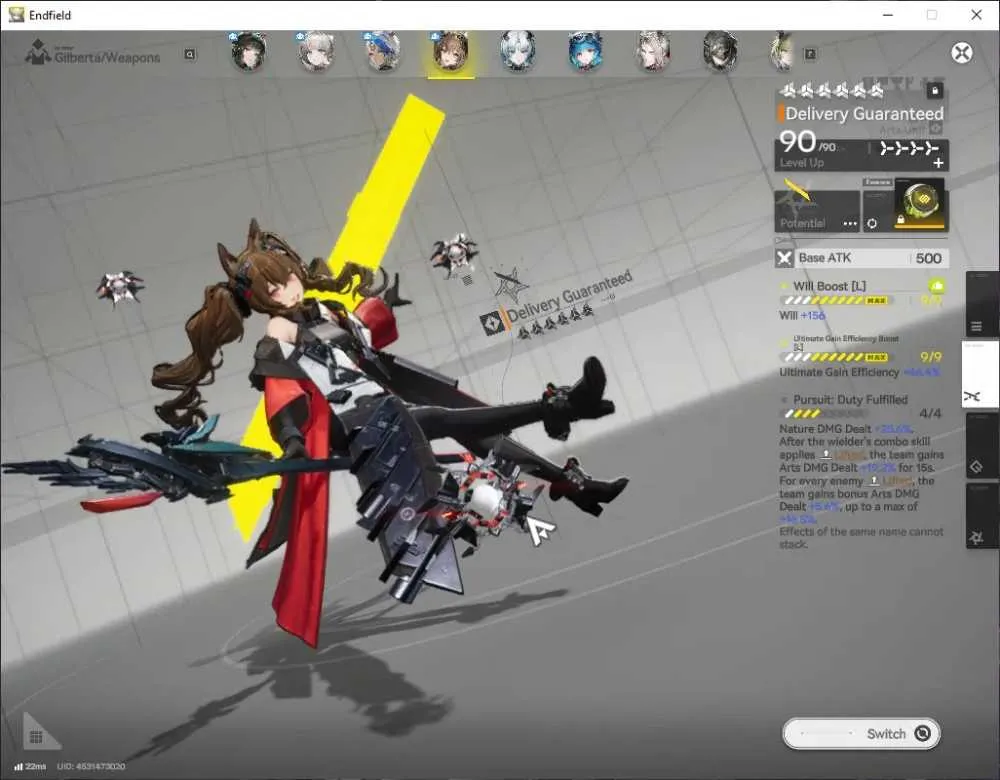1000x780 pixels.
Task: Click the plus icon for weapon breakthrough
Action: (938, 163)
